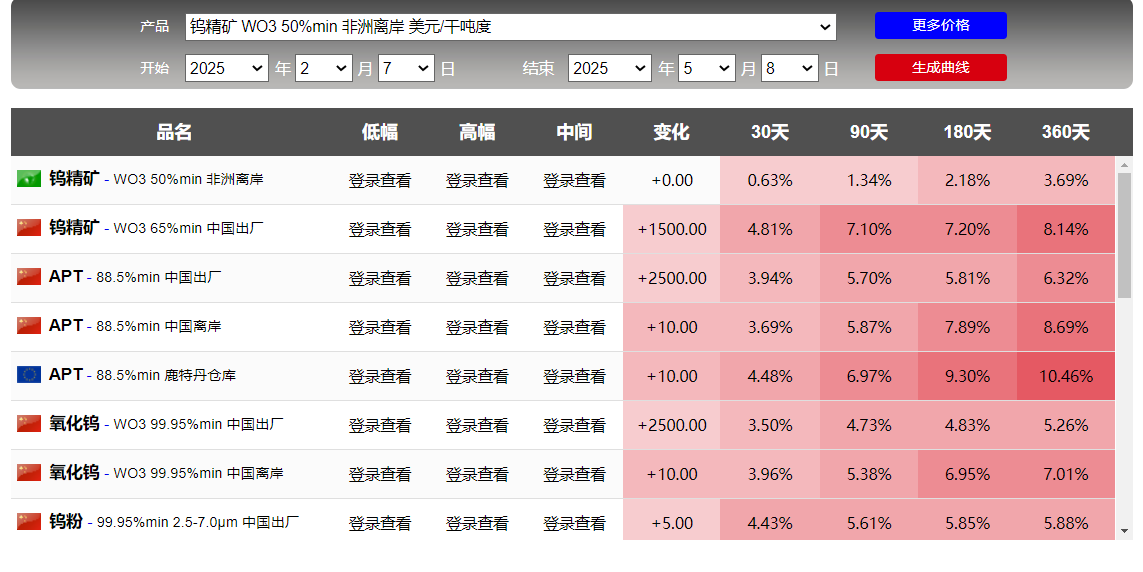The image size is (1143, 572).
Task: Click the China flag icon for 氧化钨 中国出厂
Action: pyautogui.click(x=29, y=423)
